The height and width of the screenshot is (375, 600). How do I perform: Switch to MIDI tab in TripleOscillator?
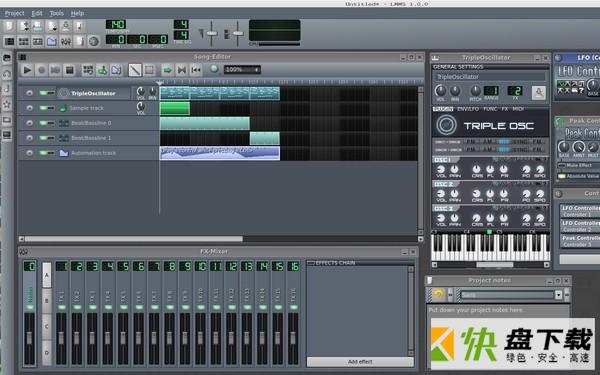point(518,109)
